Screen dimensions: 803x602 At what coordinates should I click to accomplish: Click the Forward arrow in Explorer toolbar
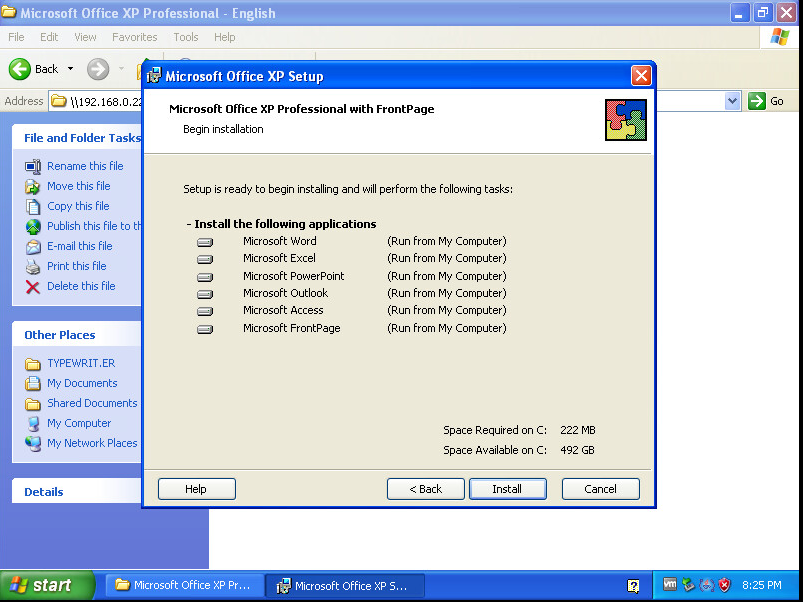[98, 69]
